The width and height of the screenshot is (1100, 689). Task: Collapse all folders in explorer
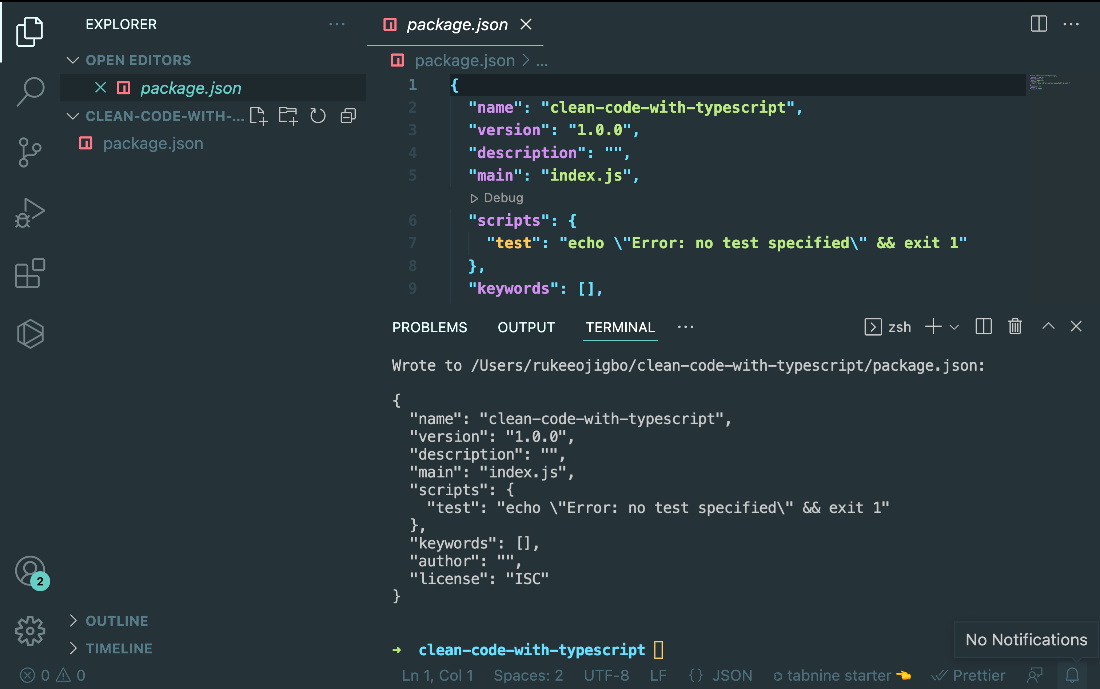click(x=348, y=116)
